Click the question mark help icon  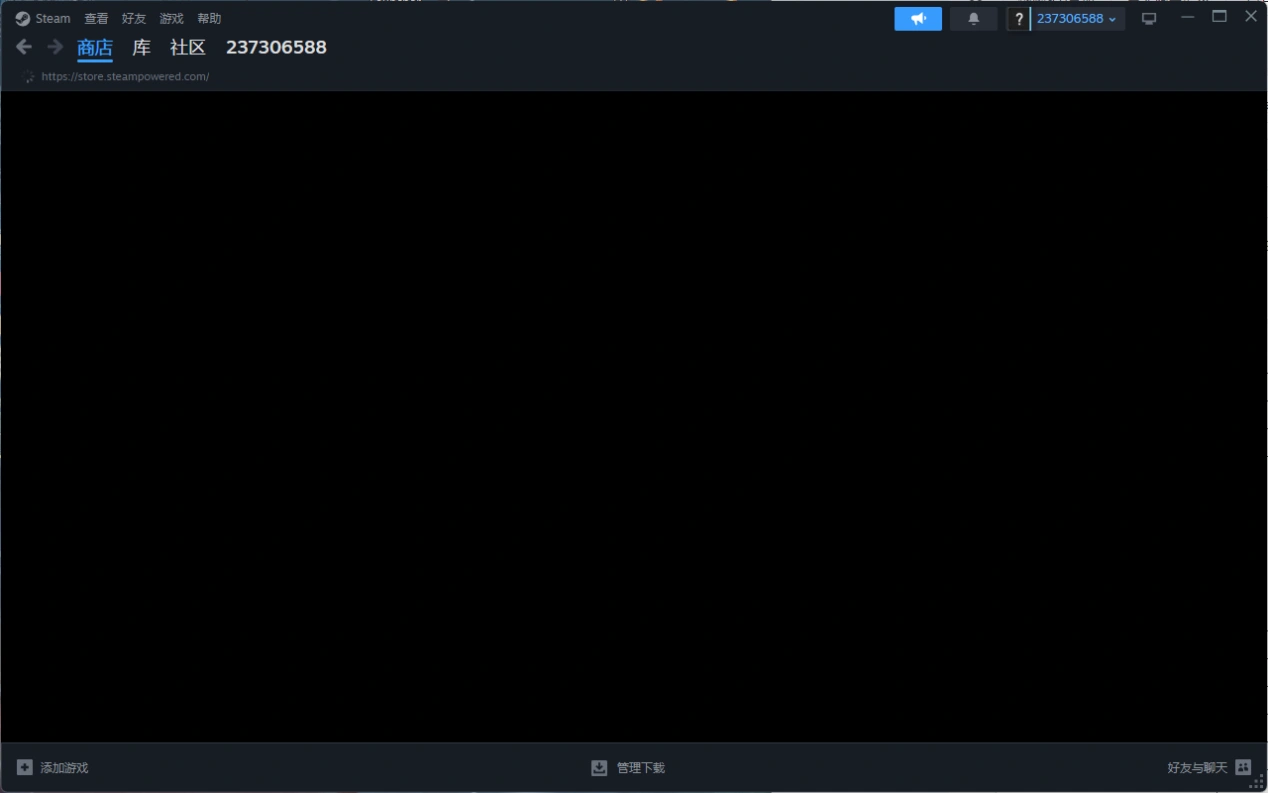pos(1018,19)
